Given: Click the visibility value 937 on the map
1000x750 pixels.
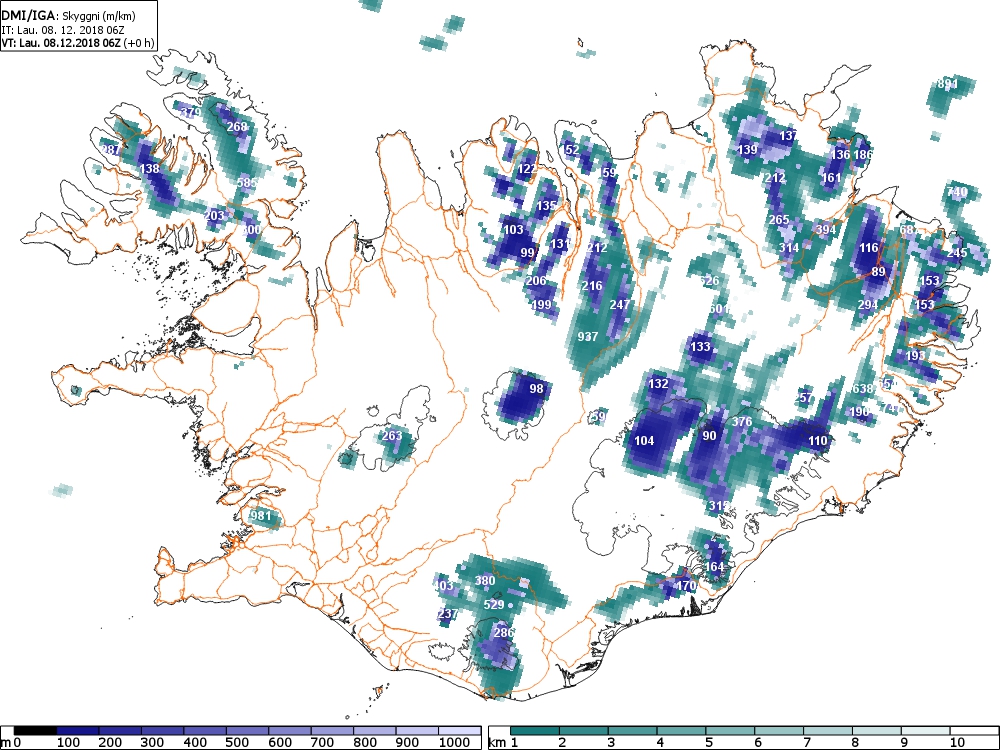Looking at the screenshot, I should pyautogui.click(x=587, y=336).
